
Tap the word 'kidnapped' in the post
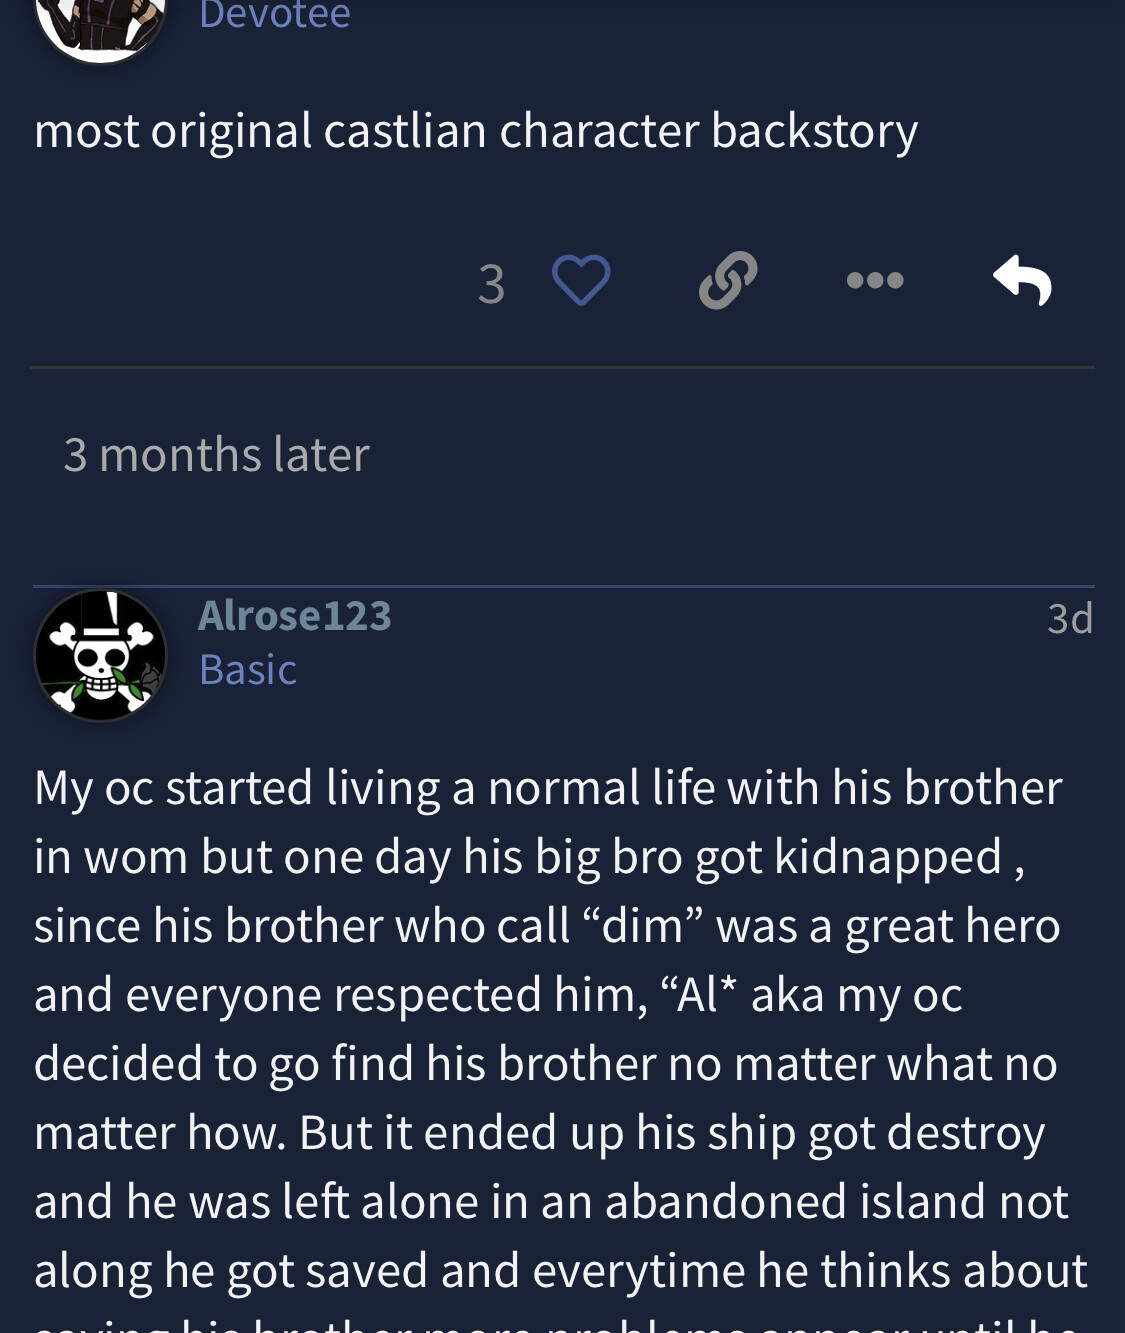[888, 857]
